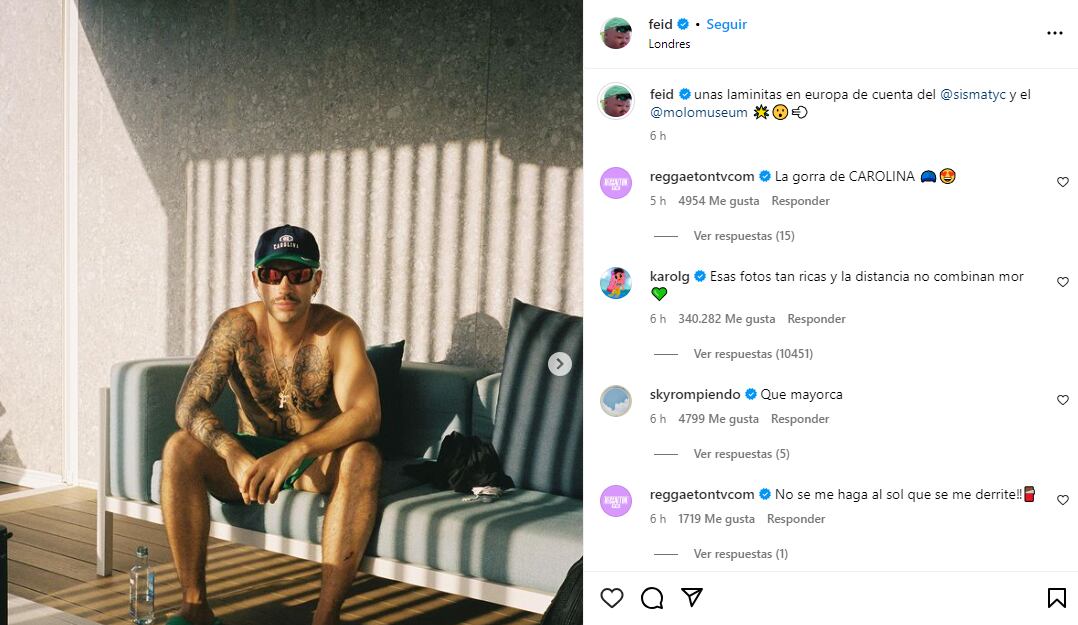The width and height of the screenshot is (1078, 625).
Task: Like reggaetontvcom's first comment heart icon
Action: point(1063,183)
